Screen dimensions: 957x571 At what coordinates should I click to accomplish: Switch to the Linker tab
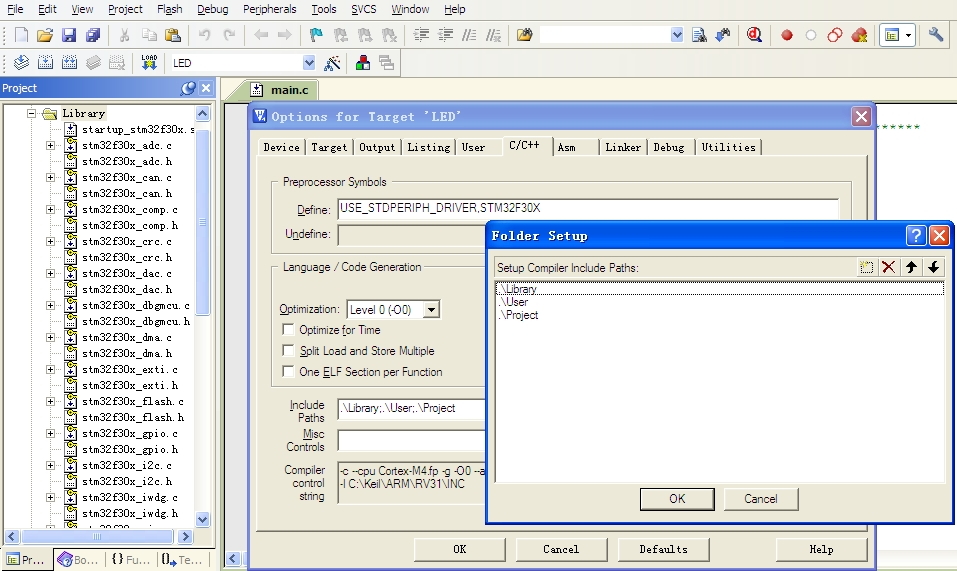[623, 147]
